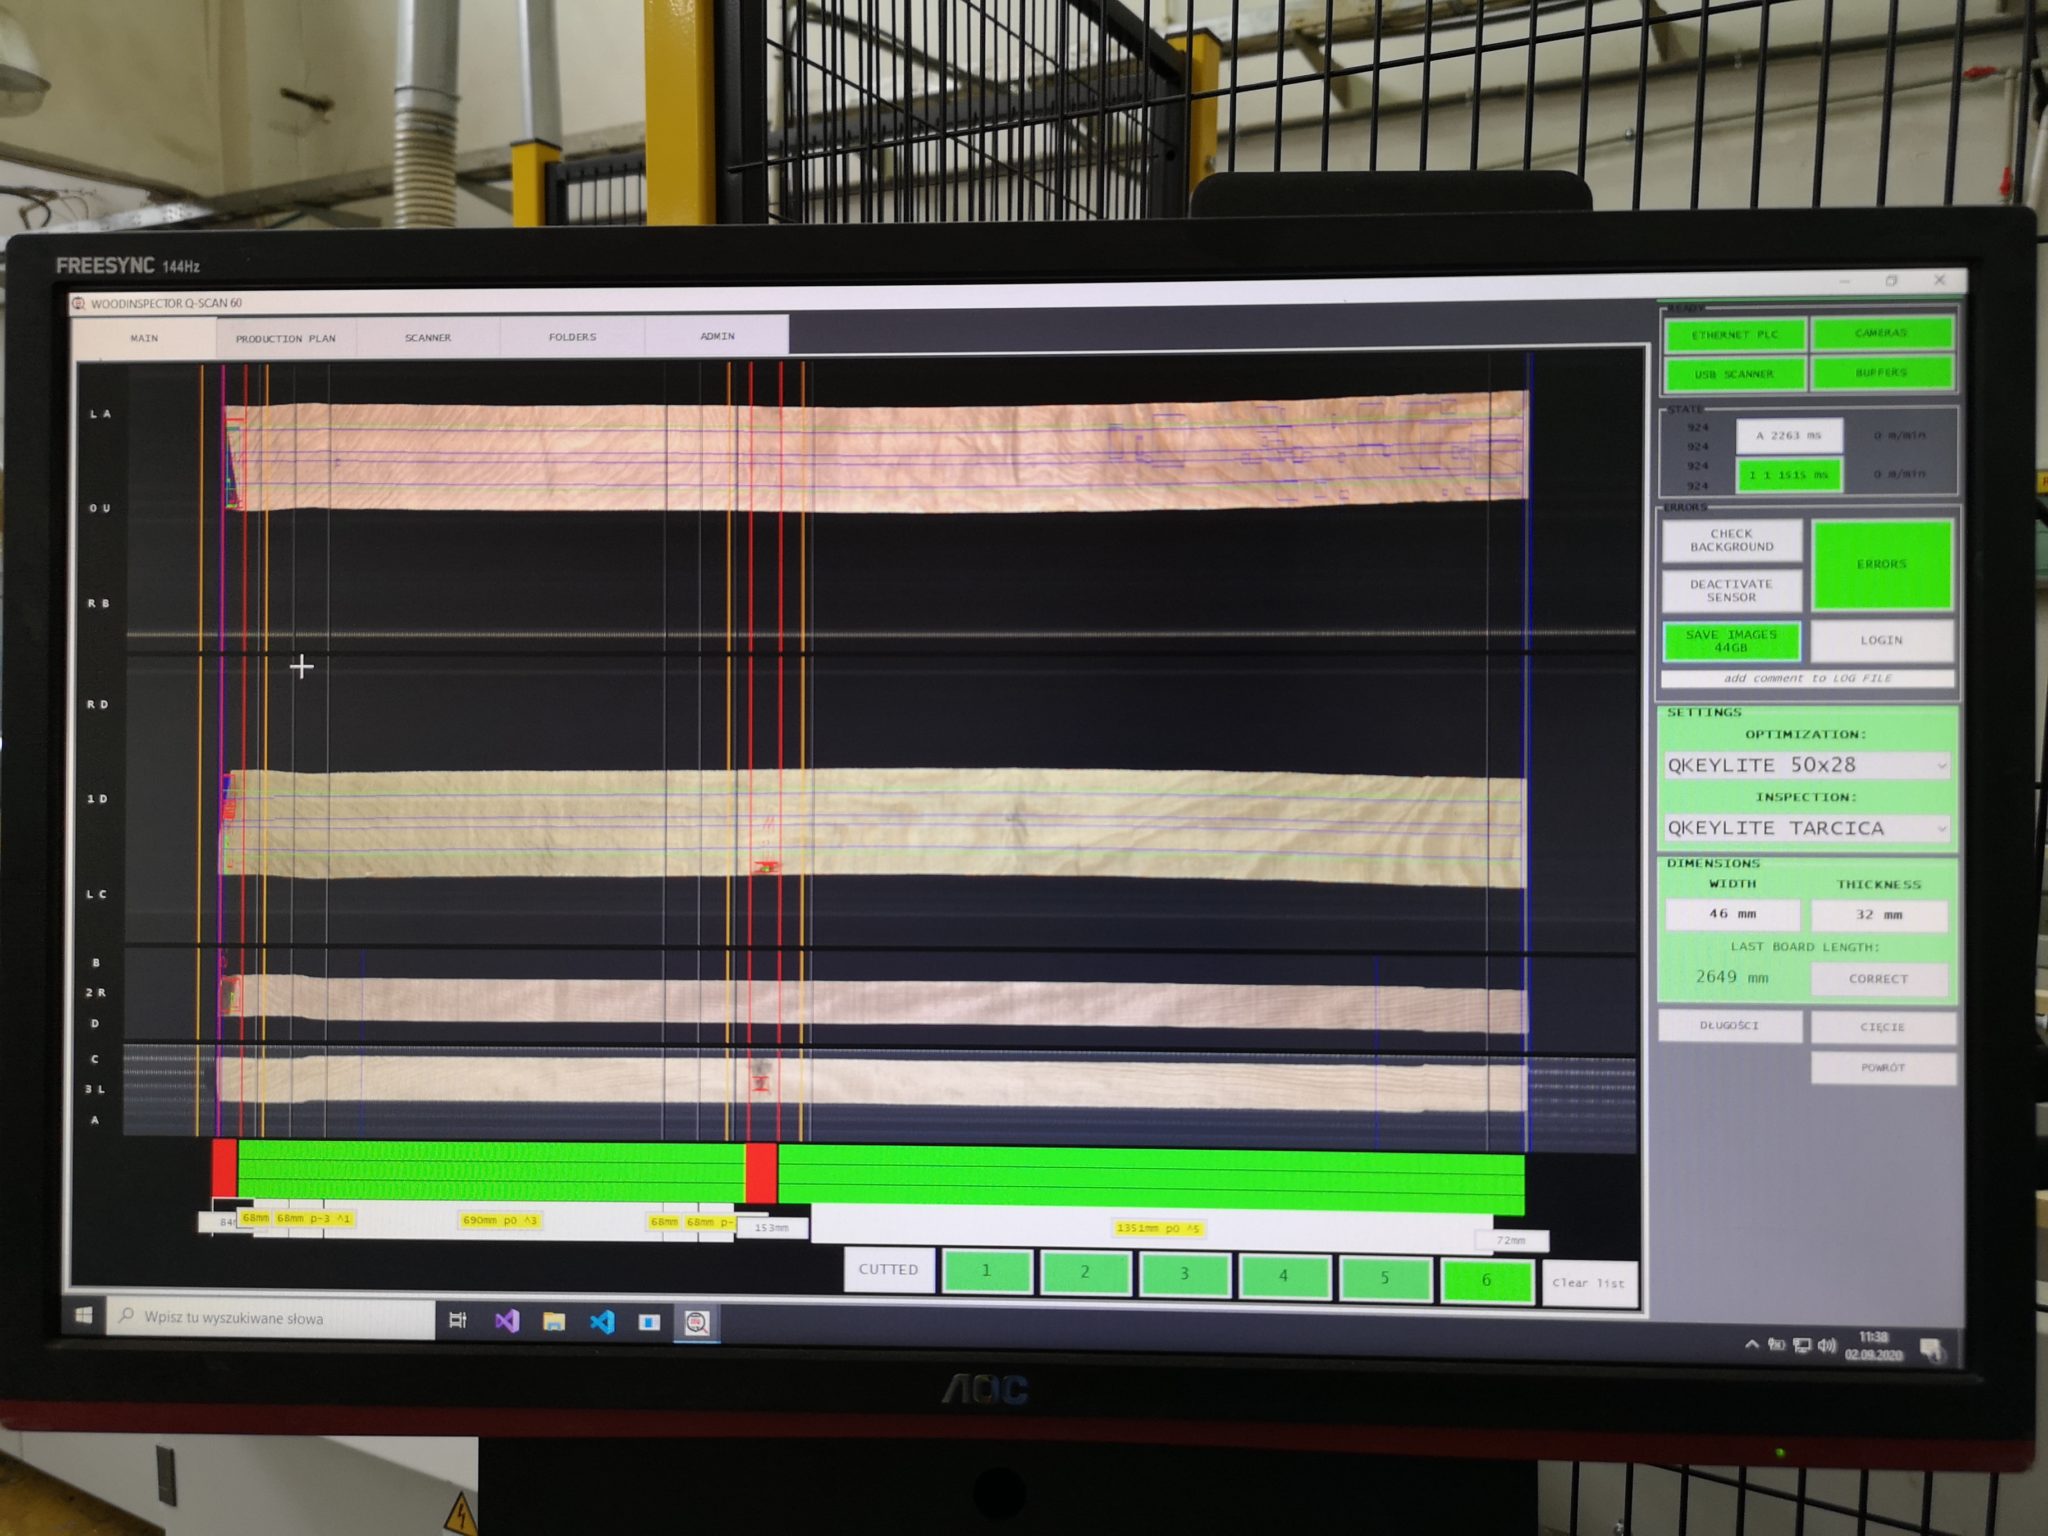Launch Visual Studio Code from the taskbar
The height and width of the screenshot is (1536, 2048).
click(602, 1322)
